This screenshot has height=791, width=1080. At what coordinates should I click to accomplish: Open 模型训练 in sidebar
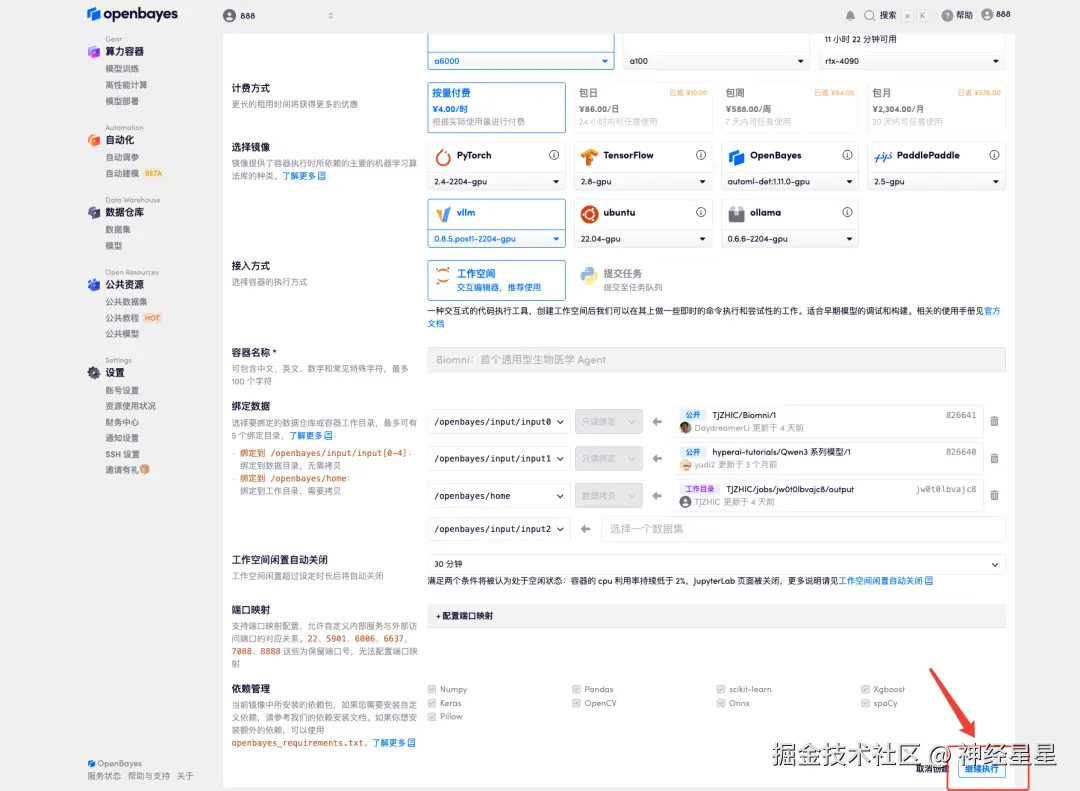click(122, 68)
